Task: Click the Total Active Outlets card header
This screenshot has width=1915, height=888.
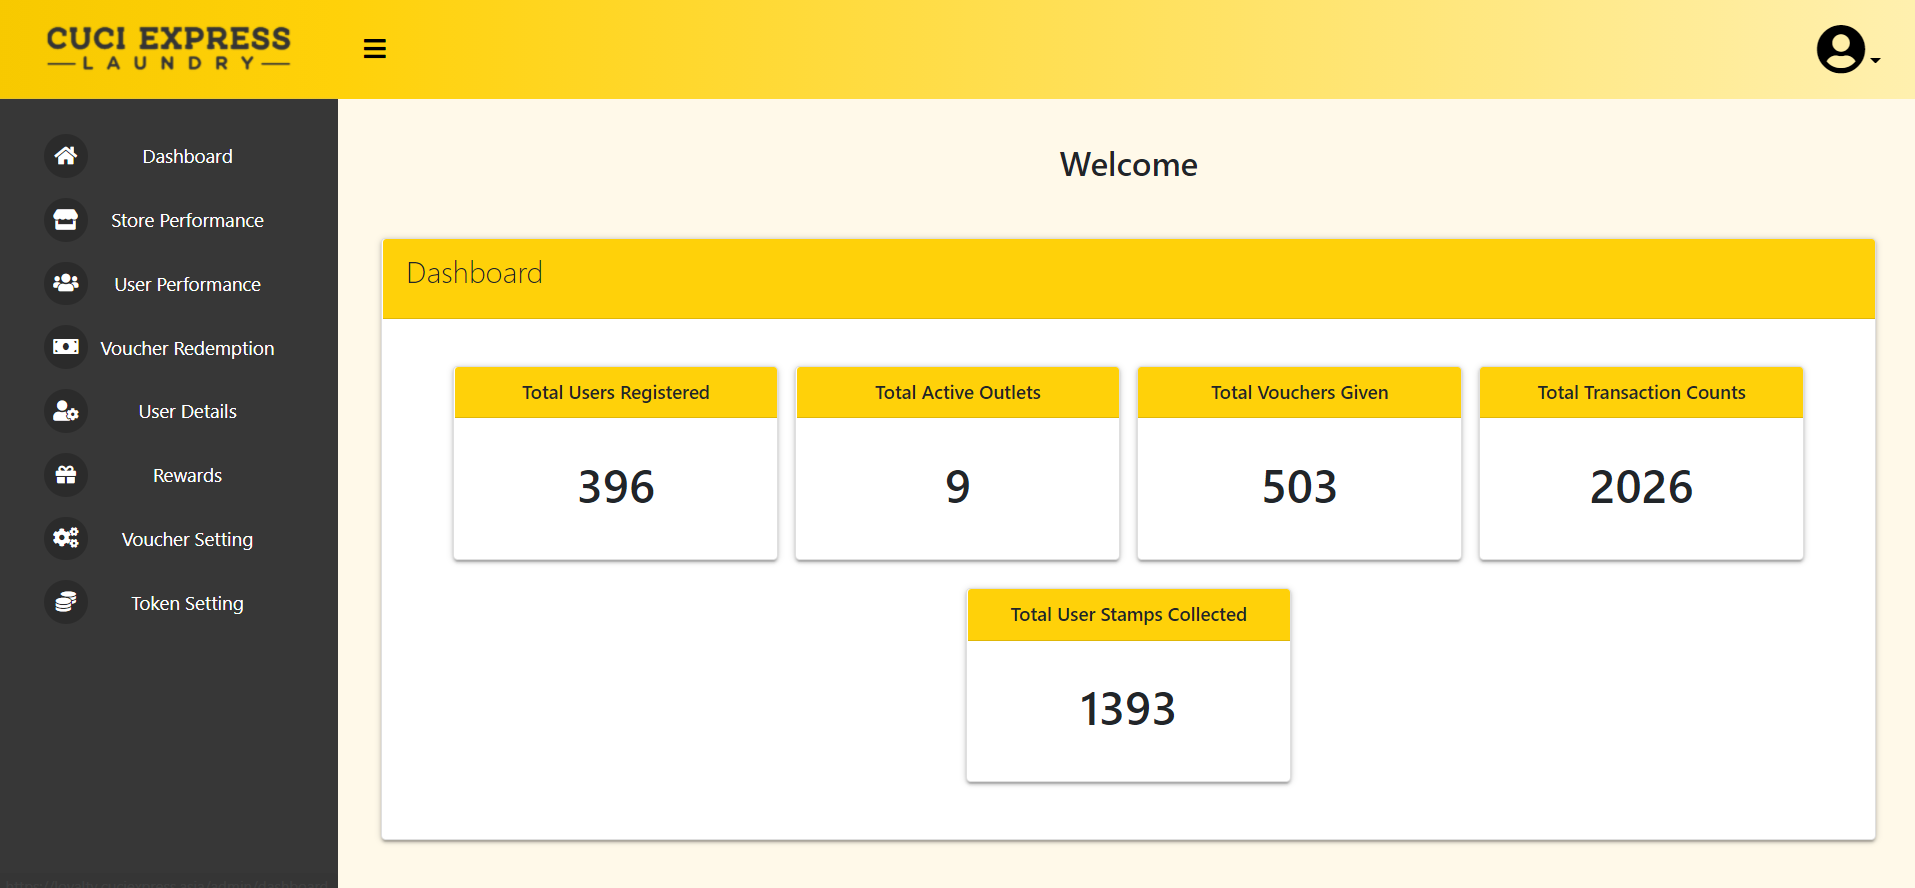Action: (x=958, y=393)
